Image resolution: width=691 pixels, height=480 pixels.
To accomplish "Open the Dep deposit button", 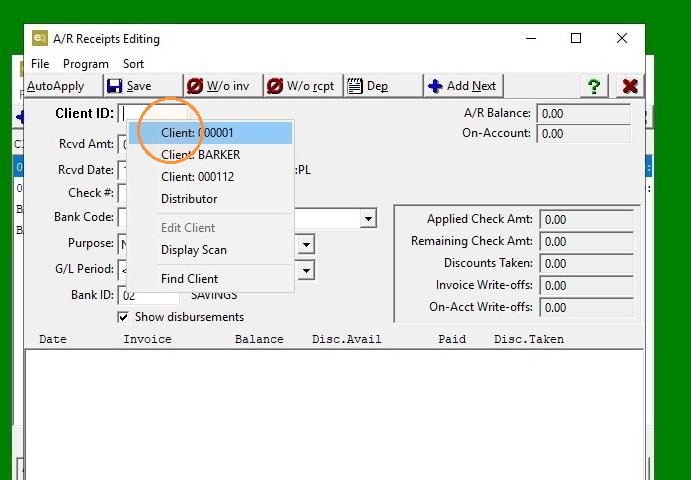I will coord(383,86).
